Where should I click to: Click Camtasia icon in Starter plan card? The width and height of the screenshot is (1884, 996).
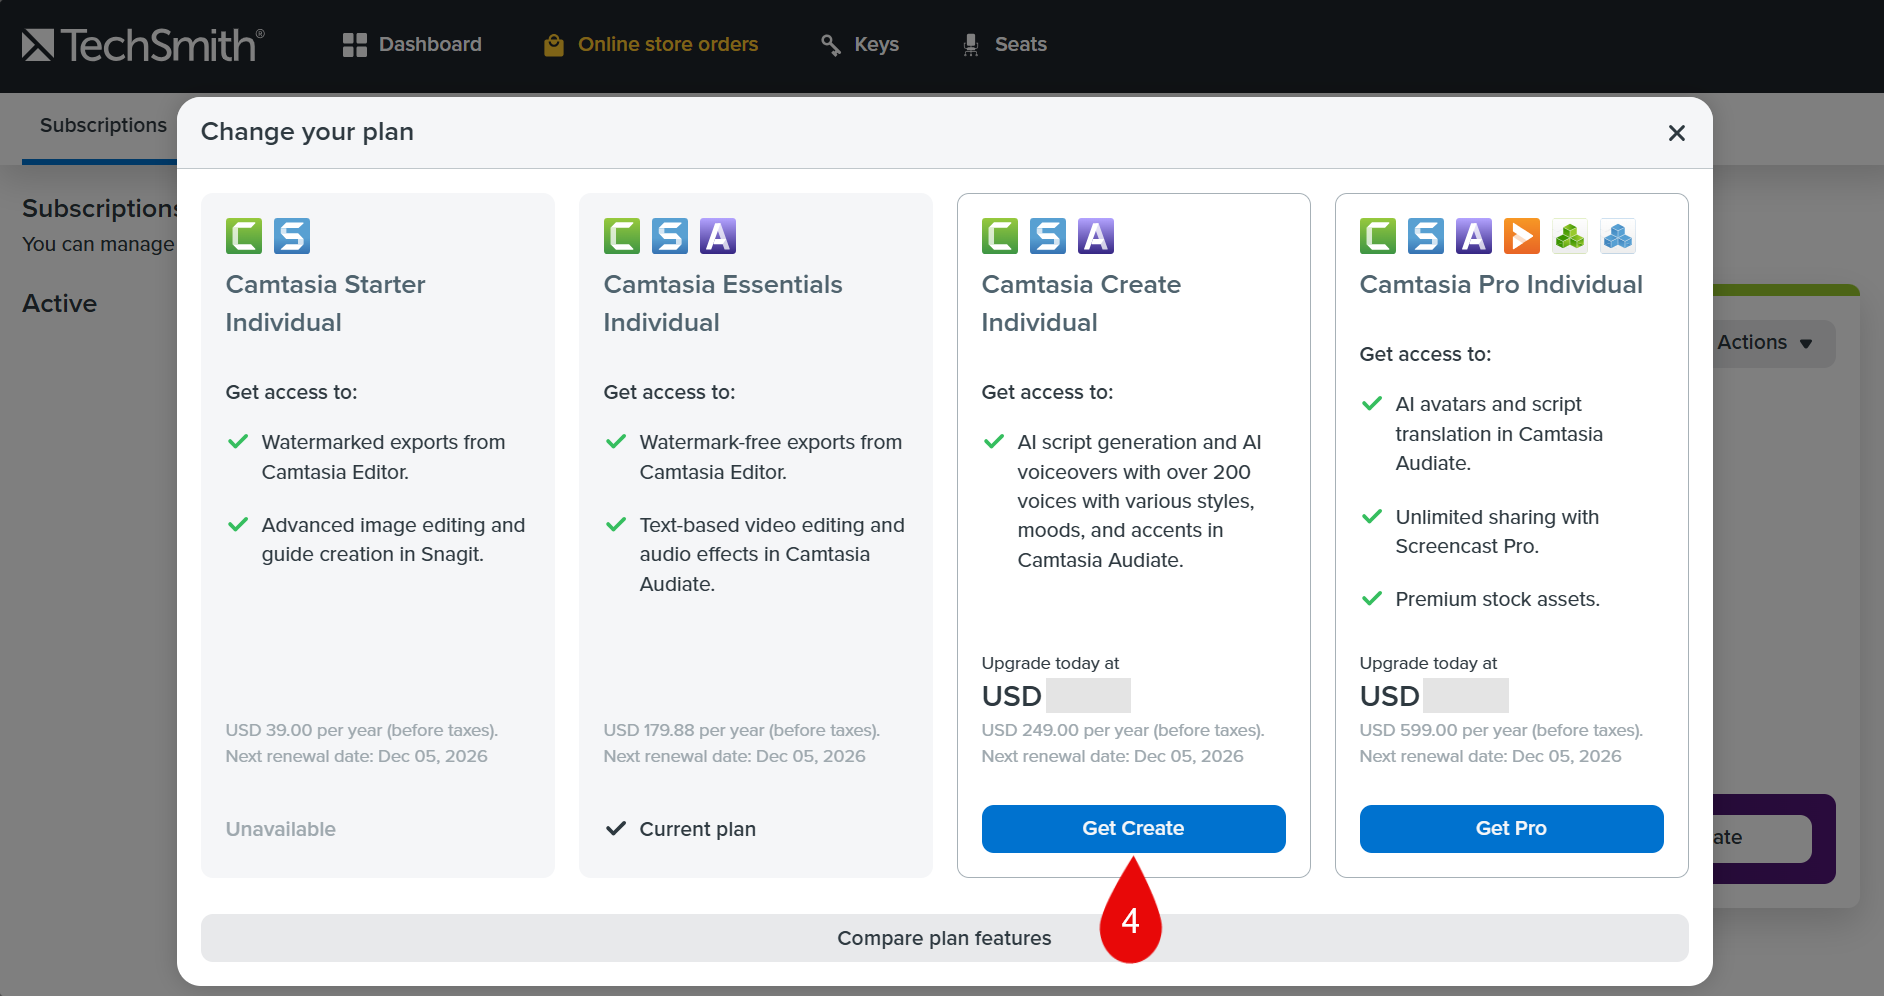click(244, 236)
